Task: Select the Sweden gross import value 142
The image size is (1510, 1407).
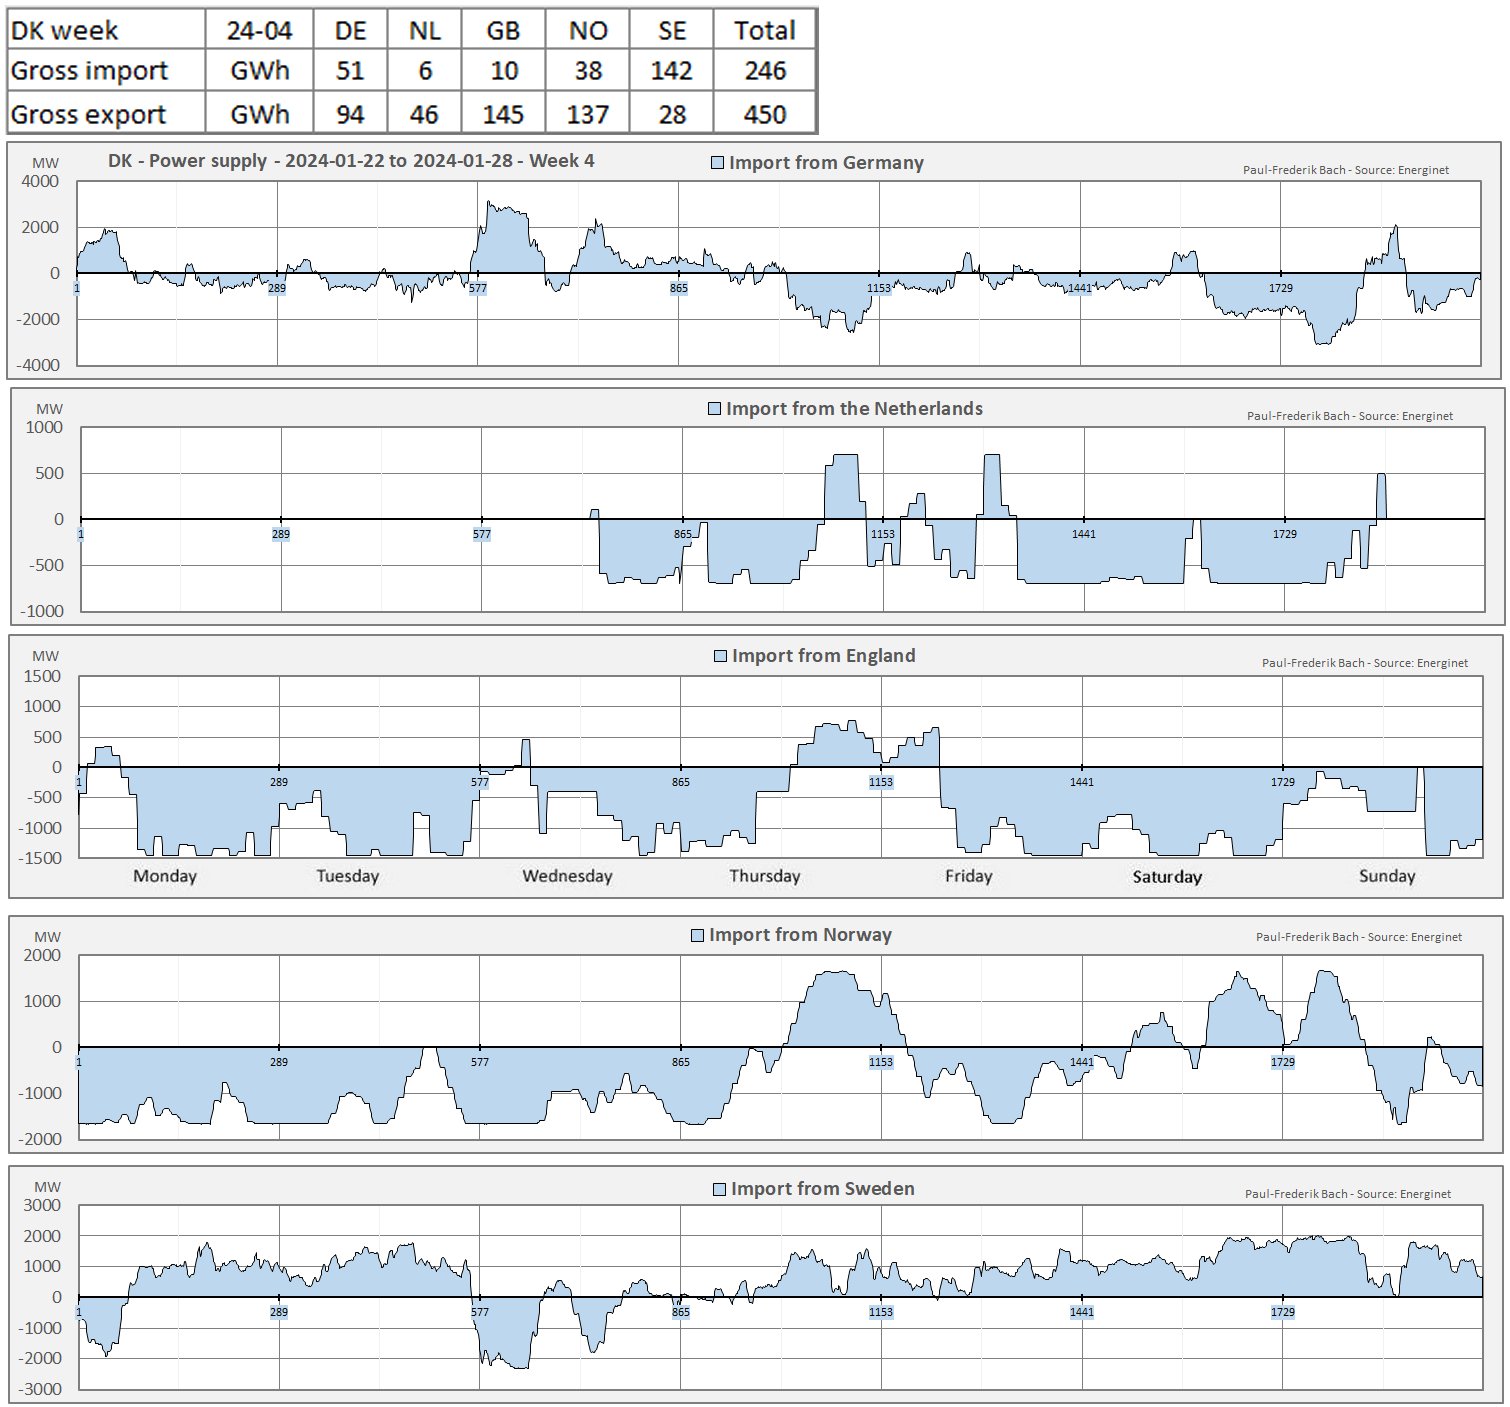Action: coord(671,71)
